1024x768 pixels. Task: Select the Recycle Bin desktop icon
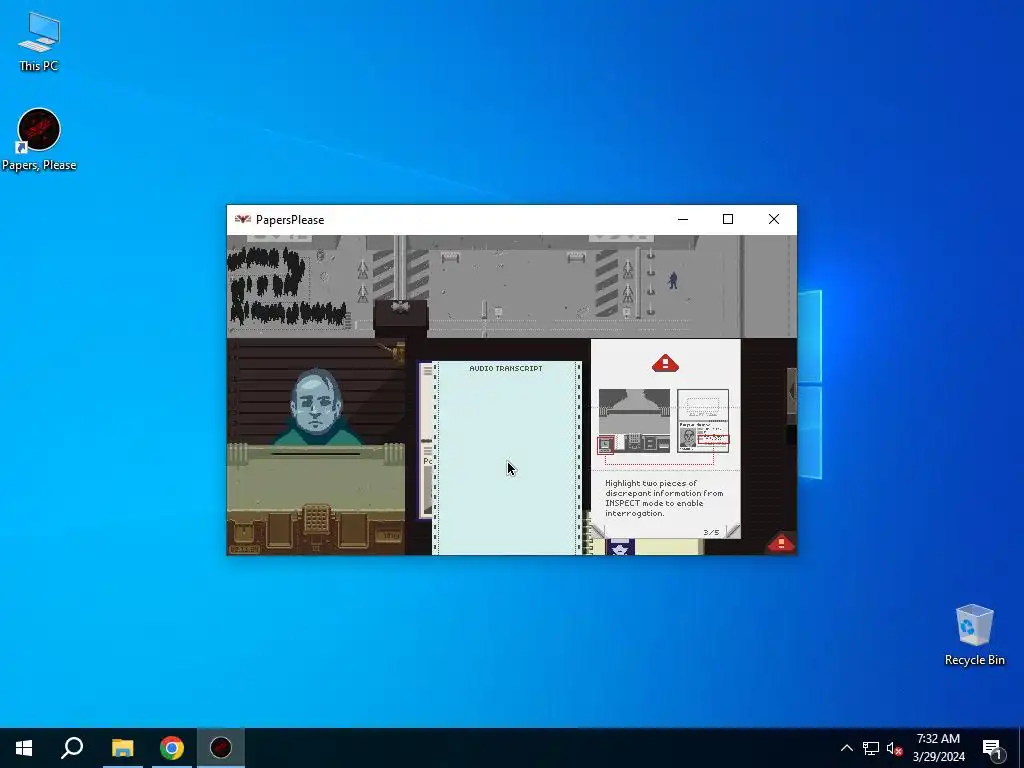[974, 635]
